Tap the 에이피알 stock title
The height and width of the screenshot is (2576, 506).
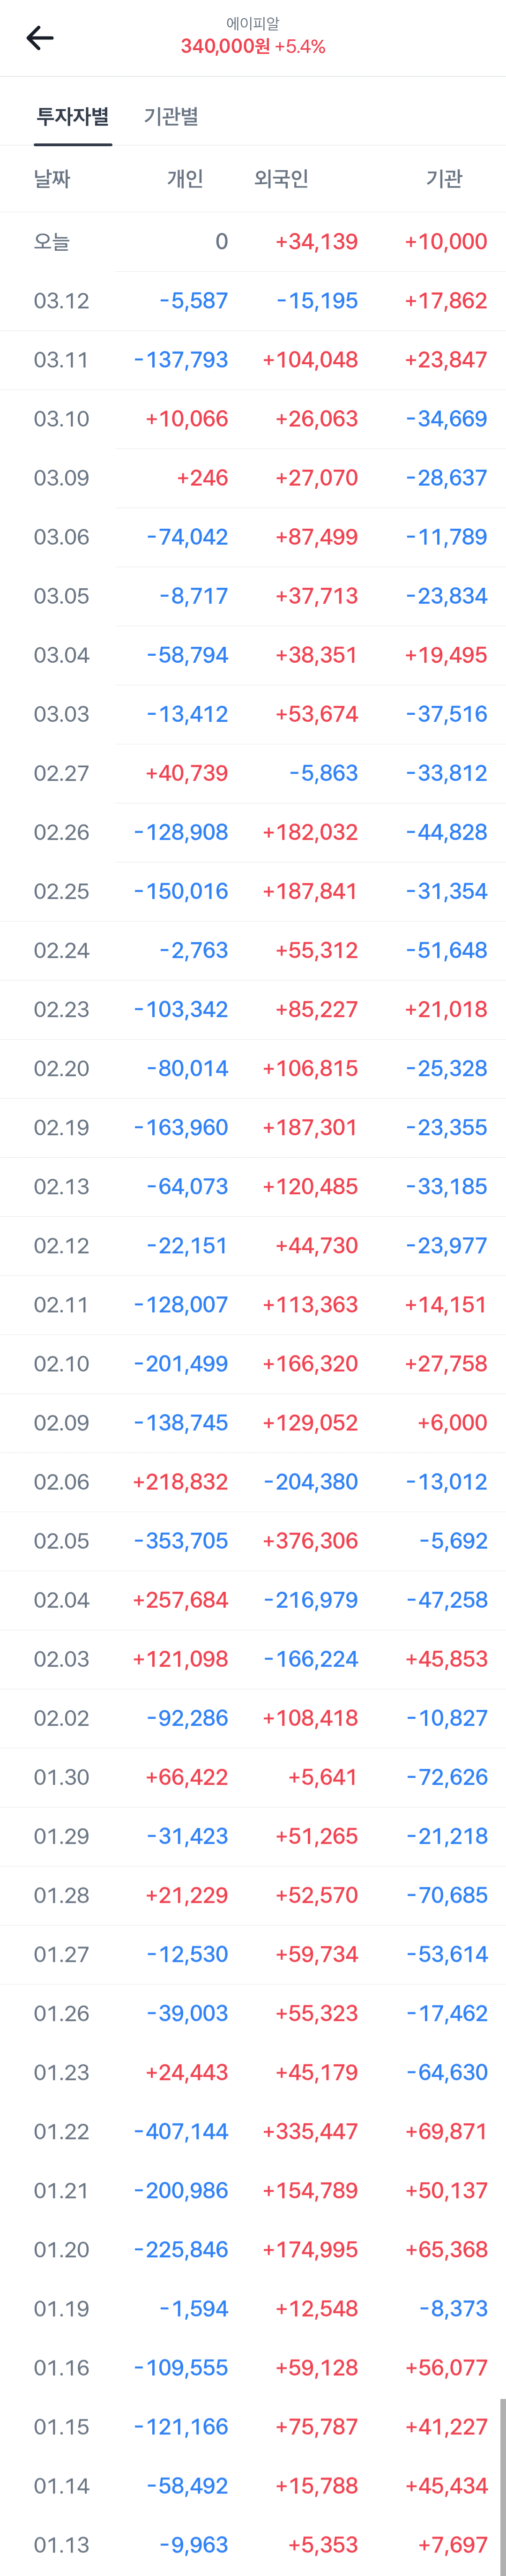click(253, 23)
